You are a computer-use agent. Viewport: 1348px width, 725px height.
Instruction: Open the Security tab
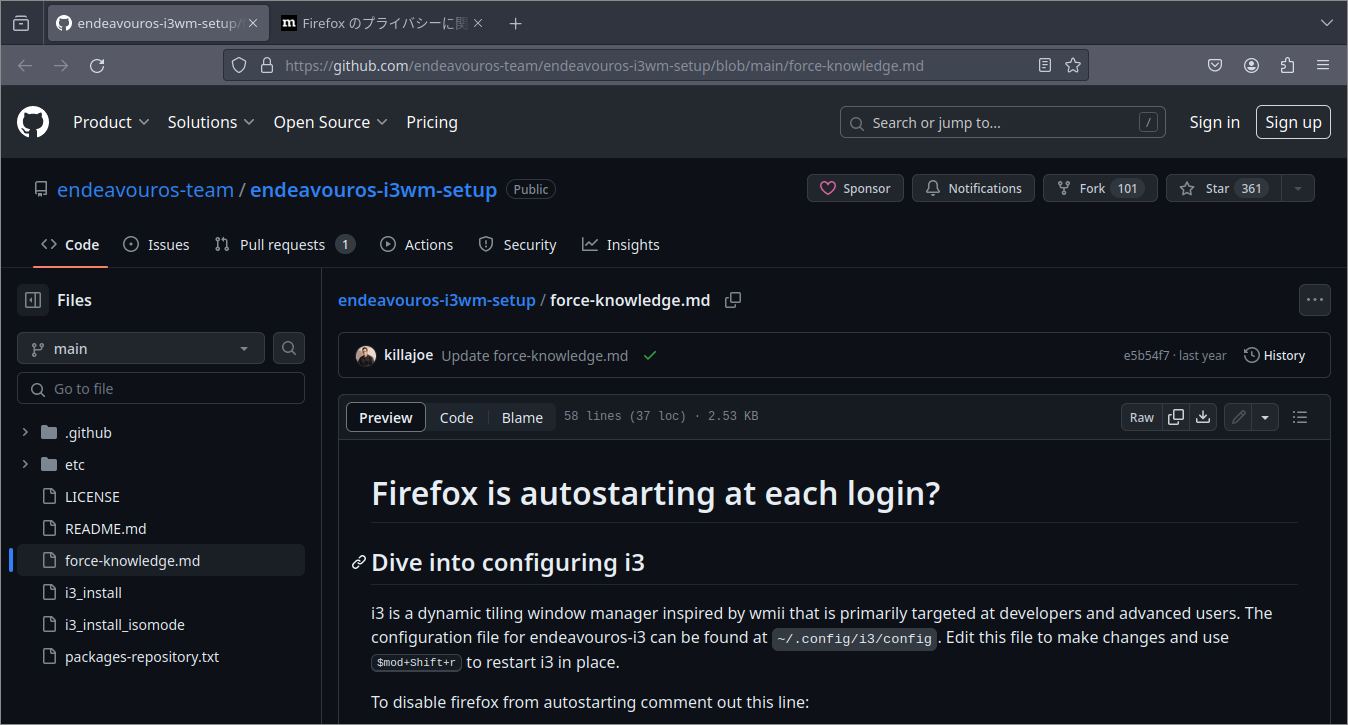click(x=518, y=245)
